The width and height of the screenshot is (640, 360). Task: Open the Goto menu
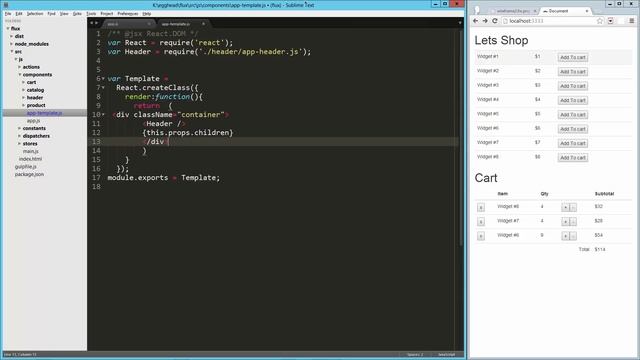pyautogui.click(x=77, y=13)
